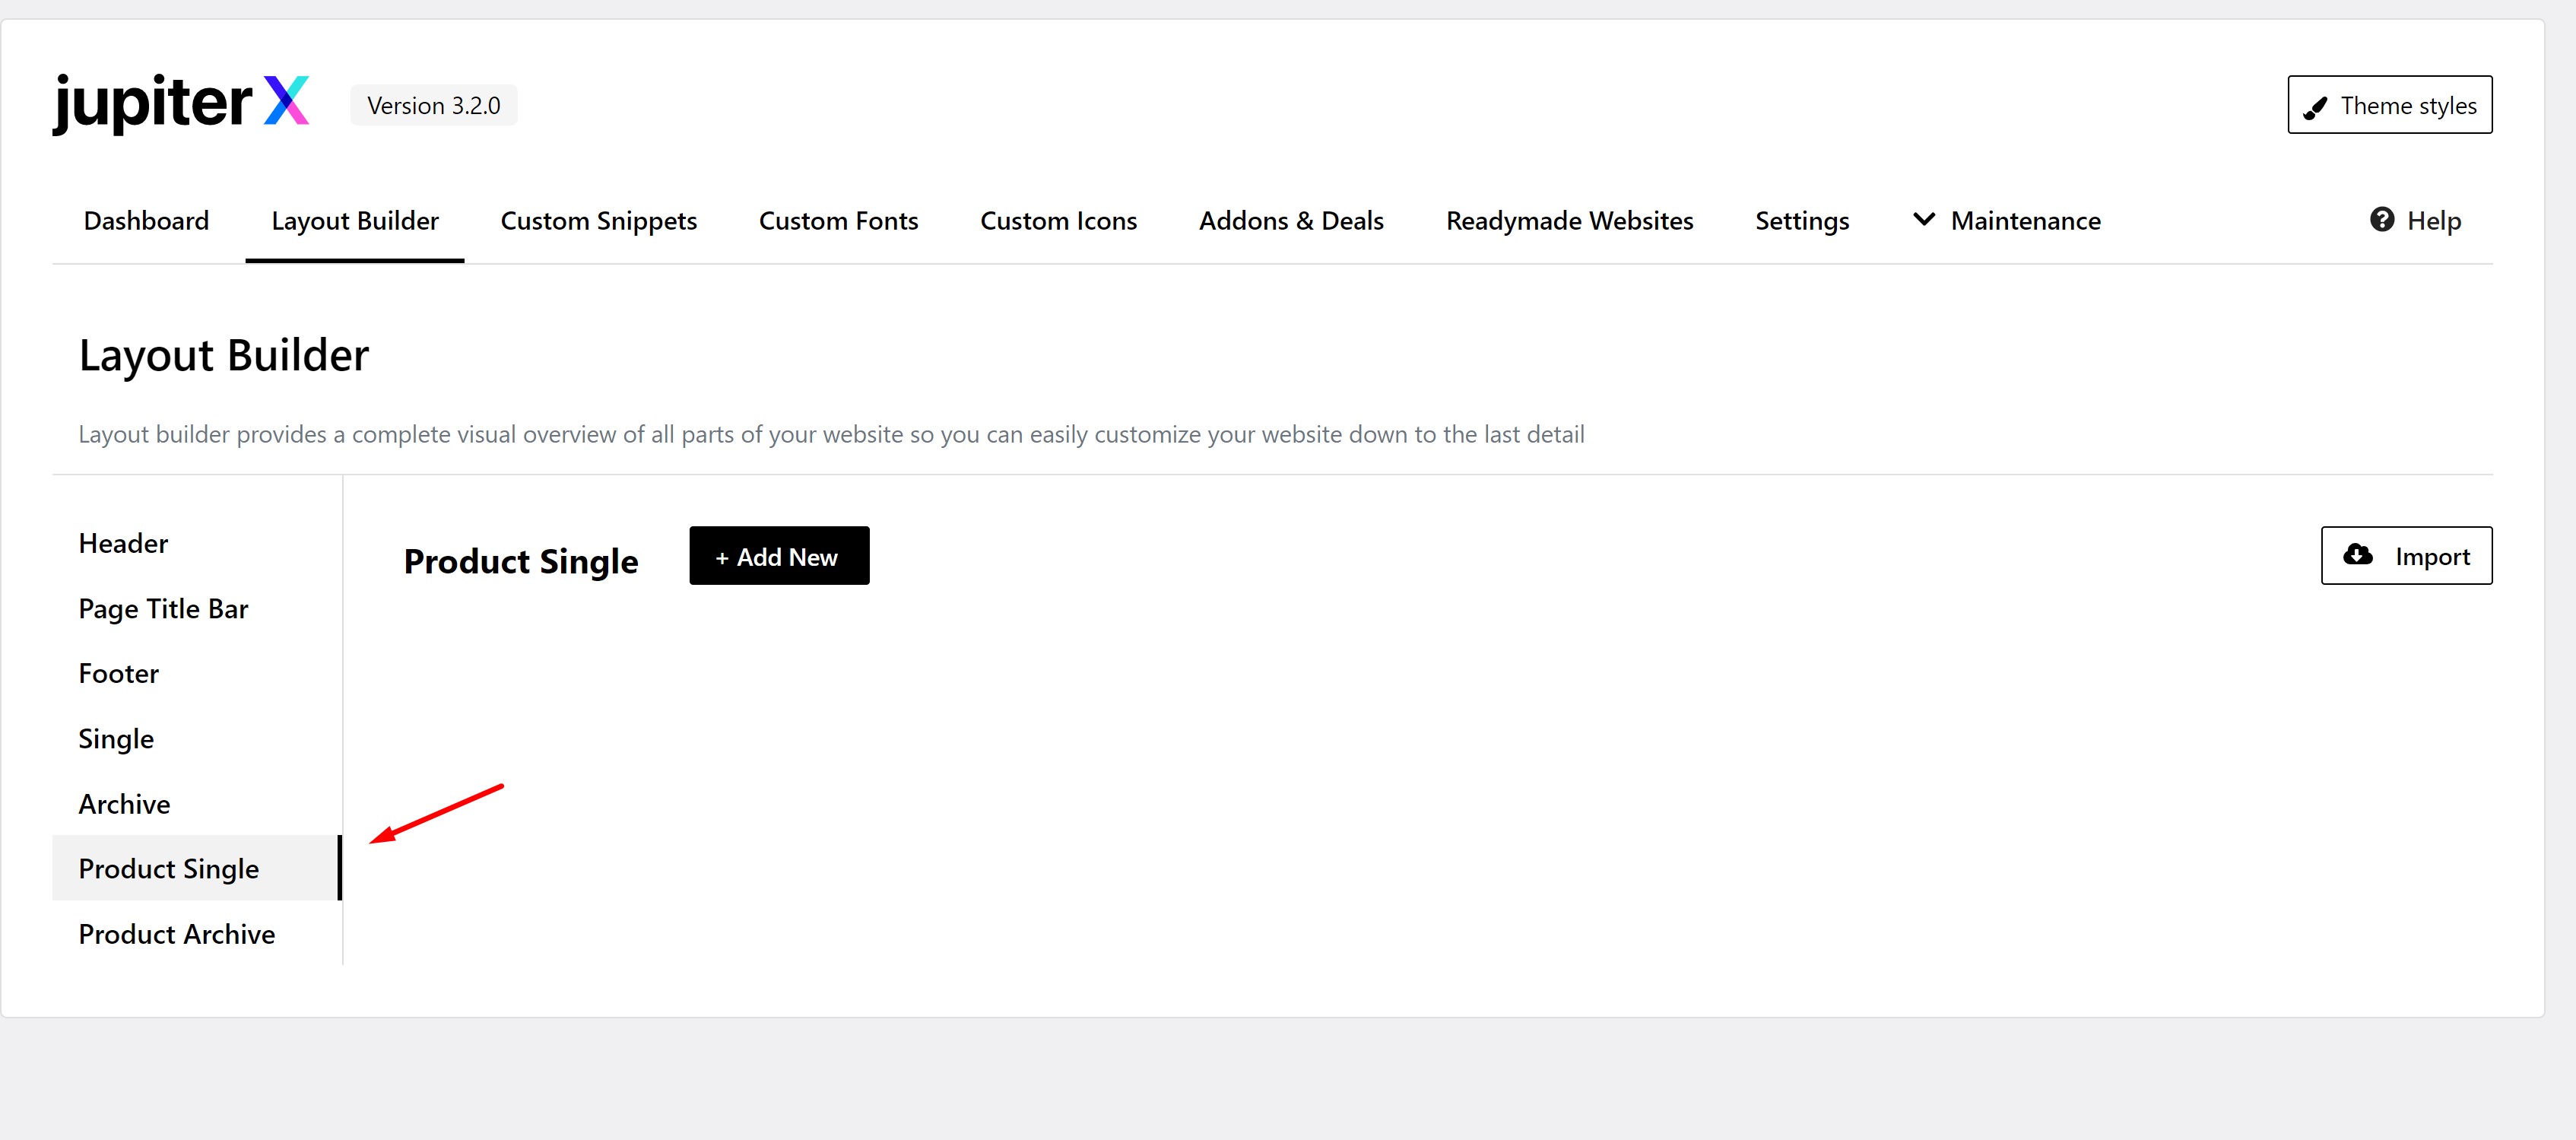Select Page Title Bar in sidebar
Viewport: 2576px width, 1140px height.
click(196, 608)
